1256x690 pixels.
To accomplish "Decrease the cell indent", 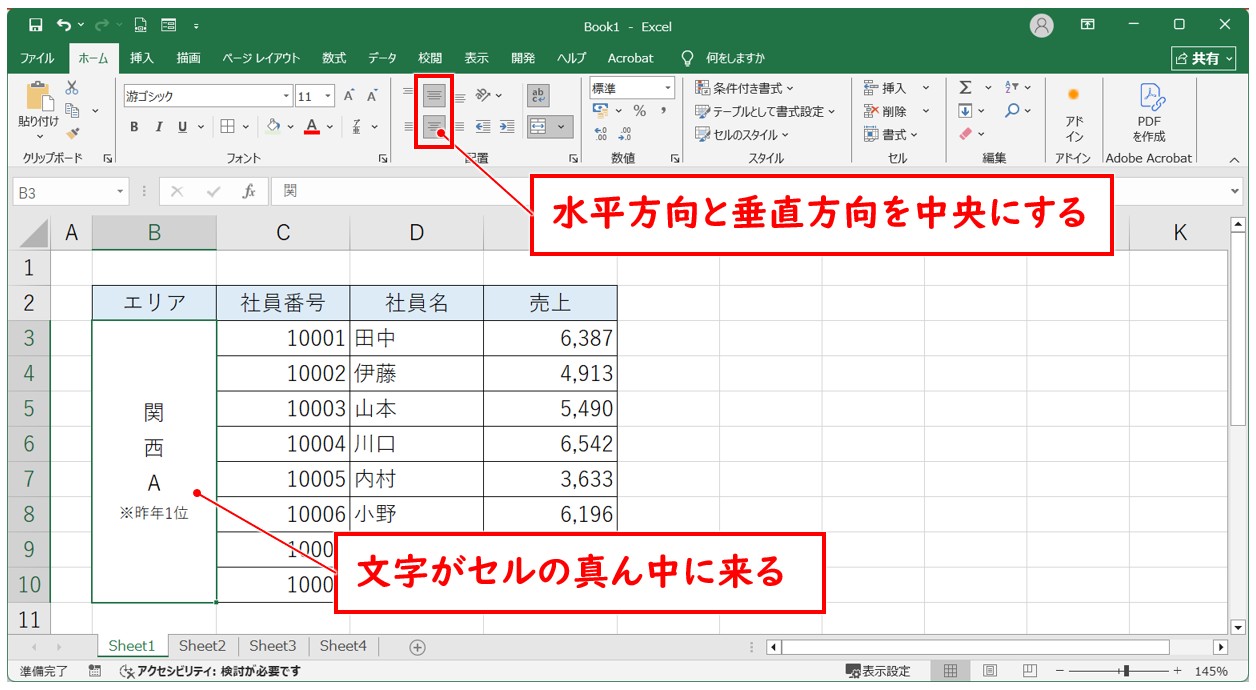I will (x=483, y=127).
